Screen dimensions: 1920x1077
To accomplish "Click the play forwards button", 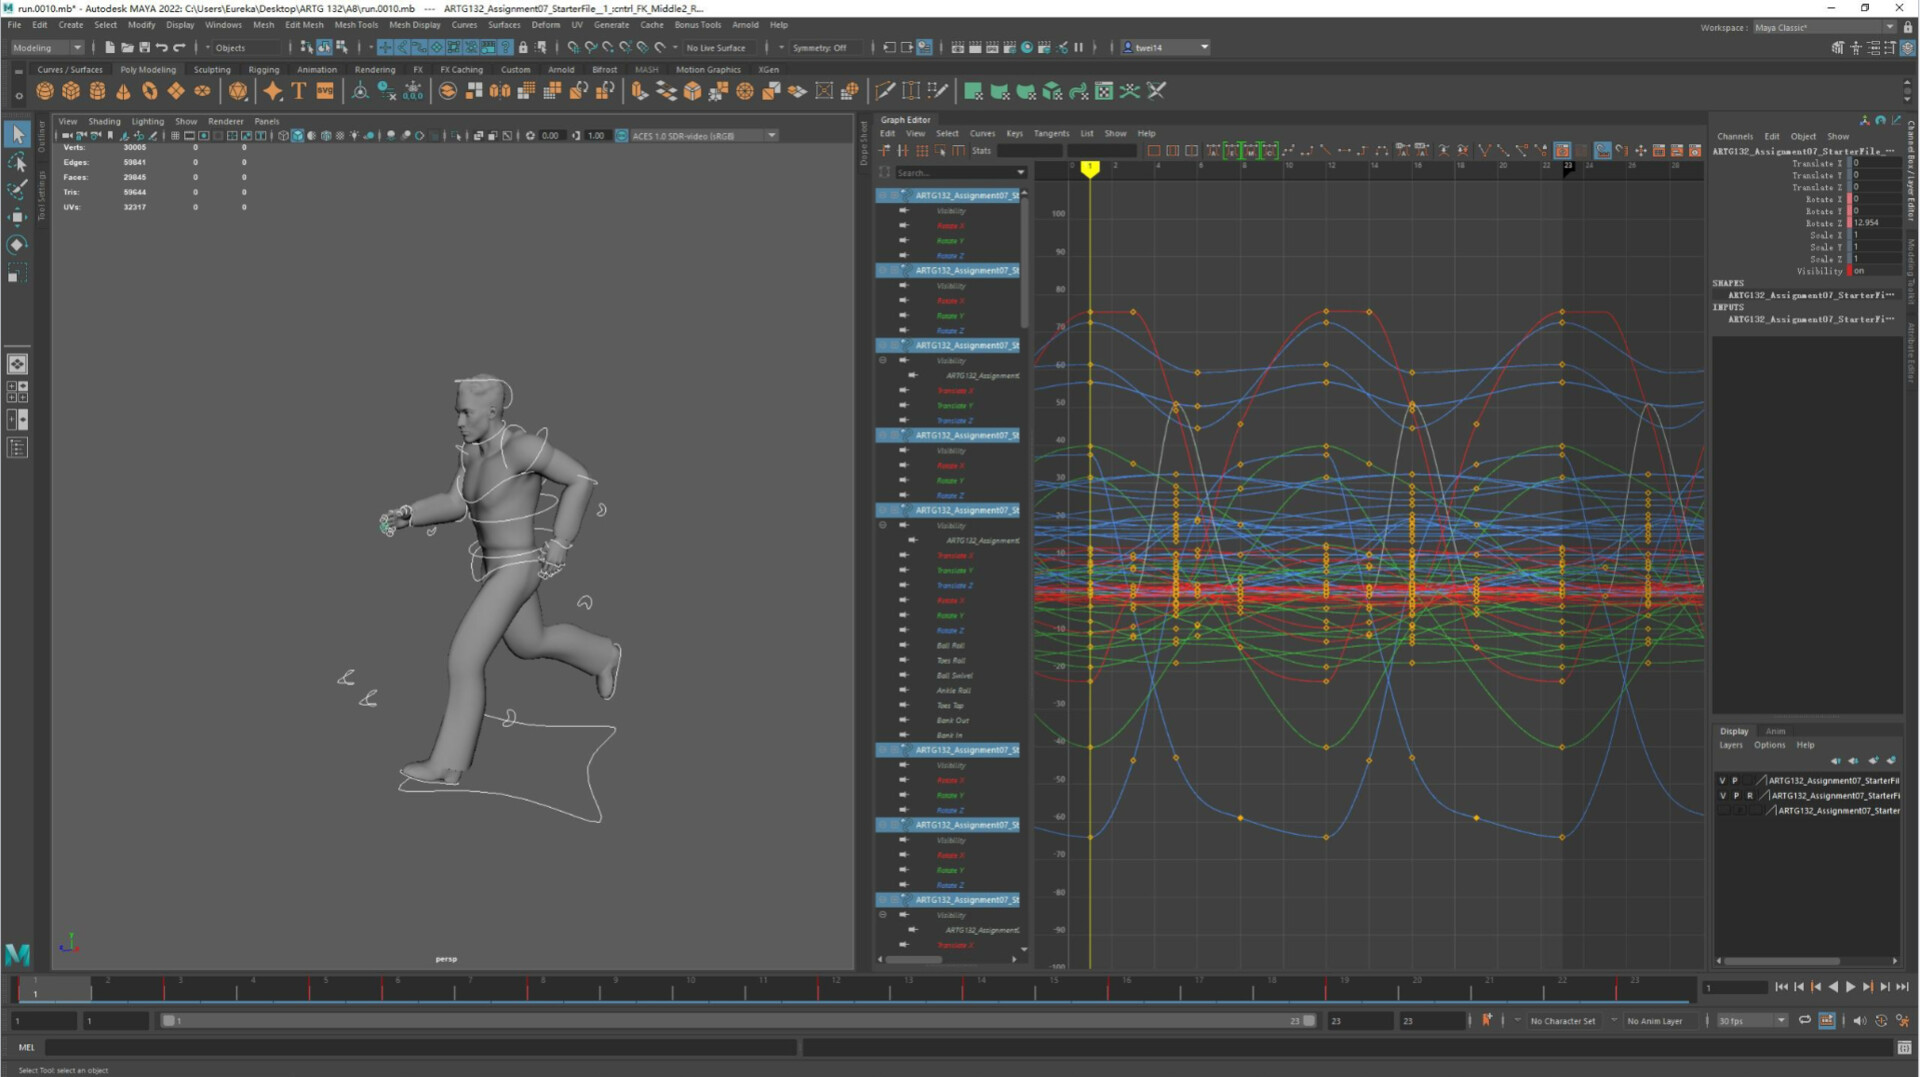I will pos(1849,987).
